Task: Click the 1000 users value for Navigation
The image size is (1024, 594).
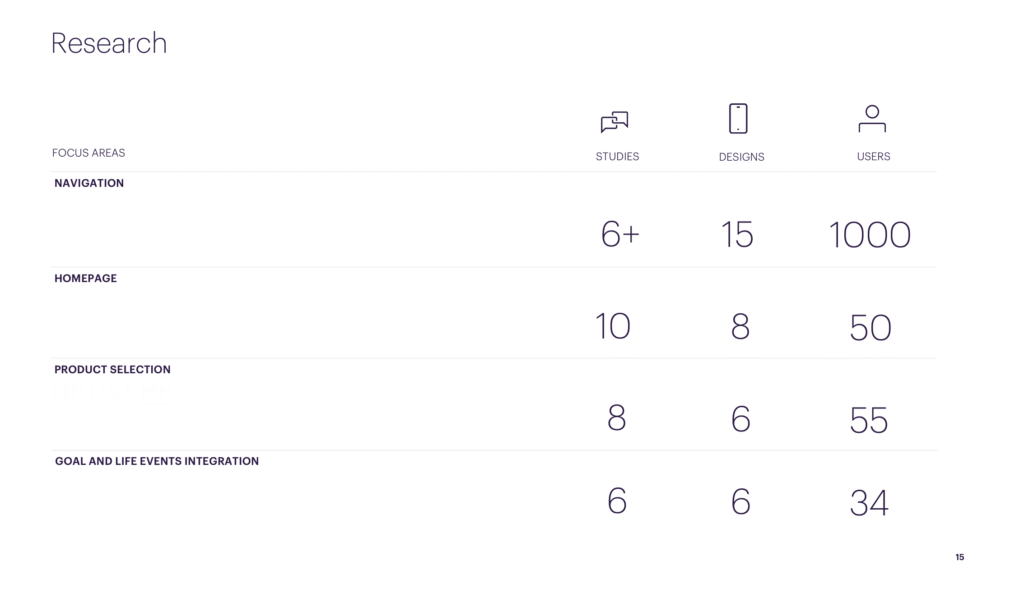Action: pyautogui.click(x=870, y=235)
